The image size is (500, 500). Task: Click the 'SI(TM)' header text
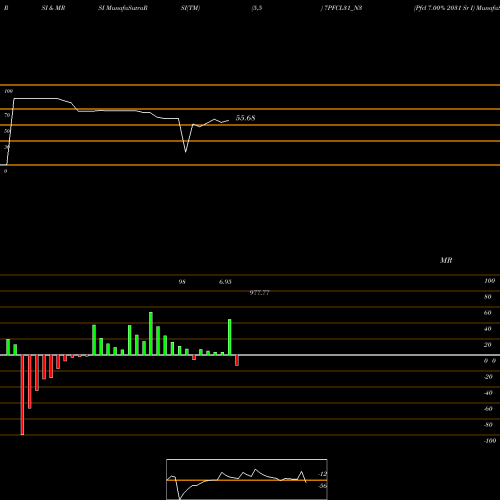click(x=190, y=8)
